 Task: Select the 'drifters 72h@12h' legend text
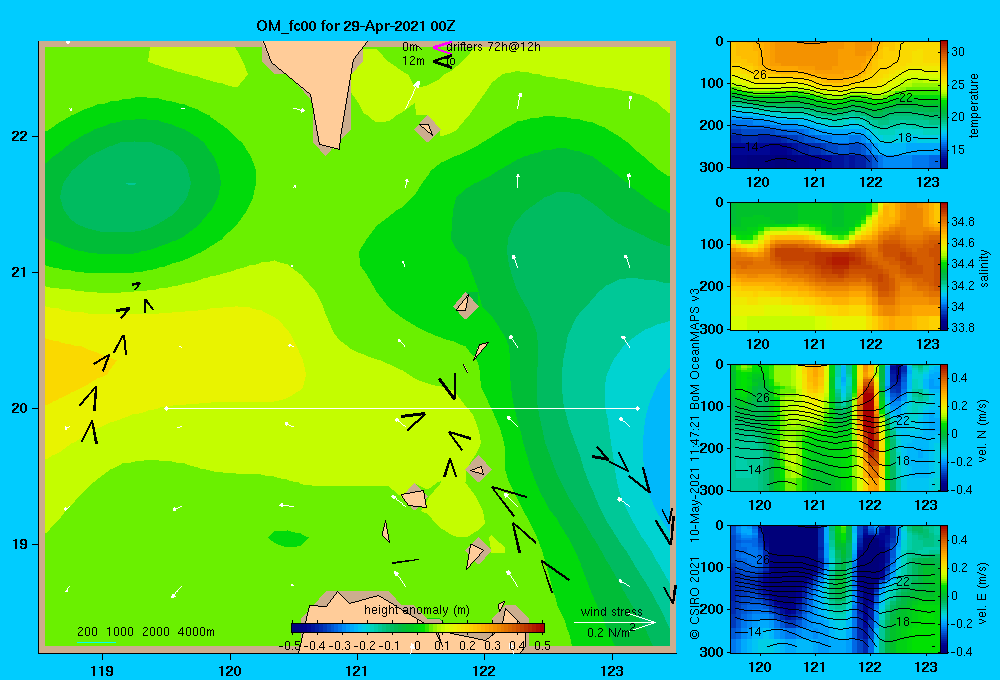[x=493, y=47]
